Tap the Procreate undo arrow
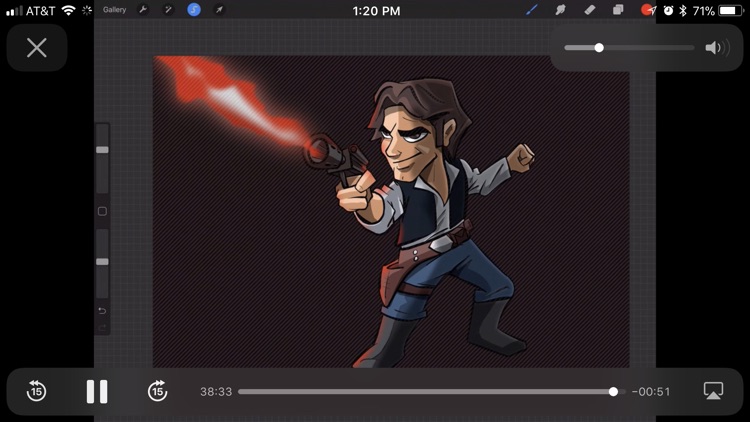 [102, 311]
